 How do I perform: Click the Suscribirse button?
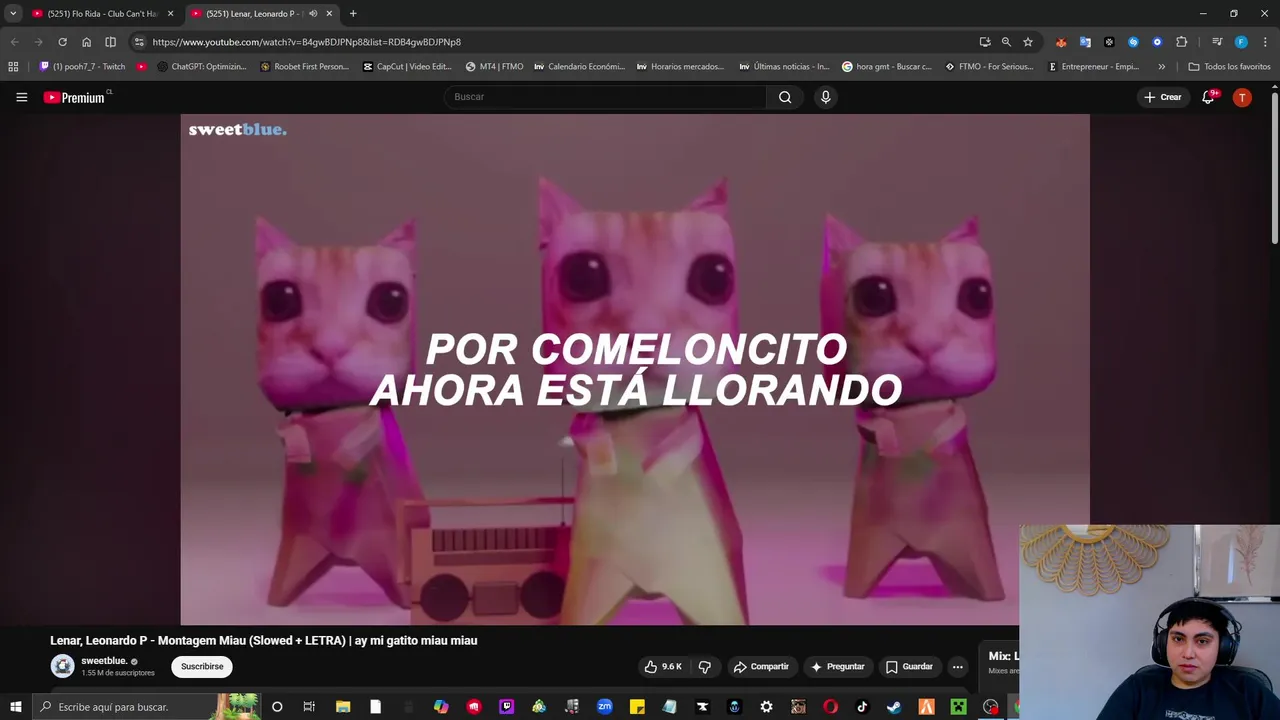point(202,667)
